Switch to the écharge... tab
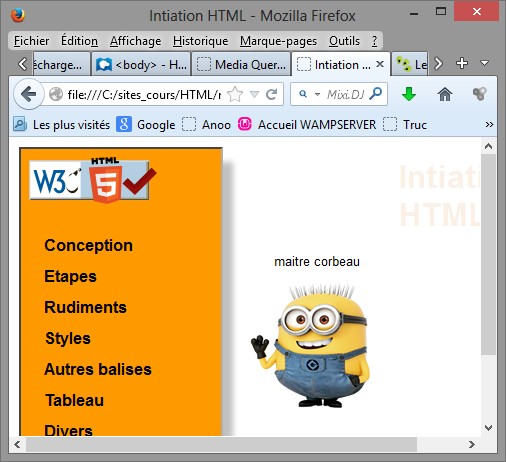 (61, 64)
